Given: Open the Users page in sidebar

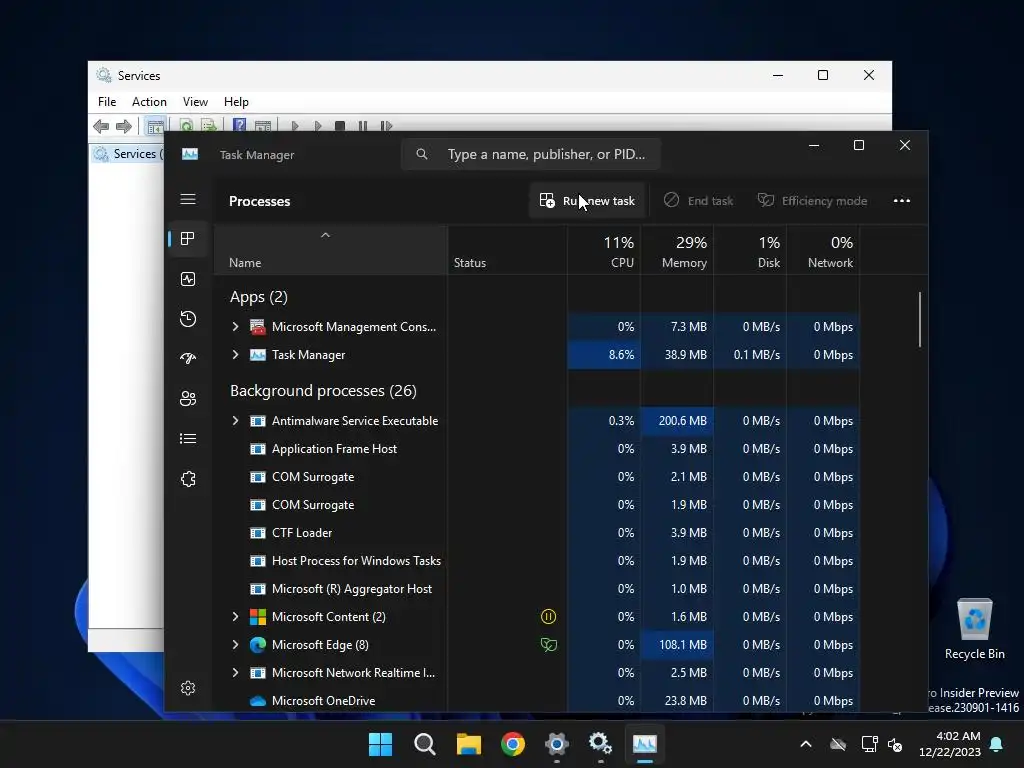Looking at the screenshot, I should point(188,398).
